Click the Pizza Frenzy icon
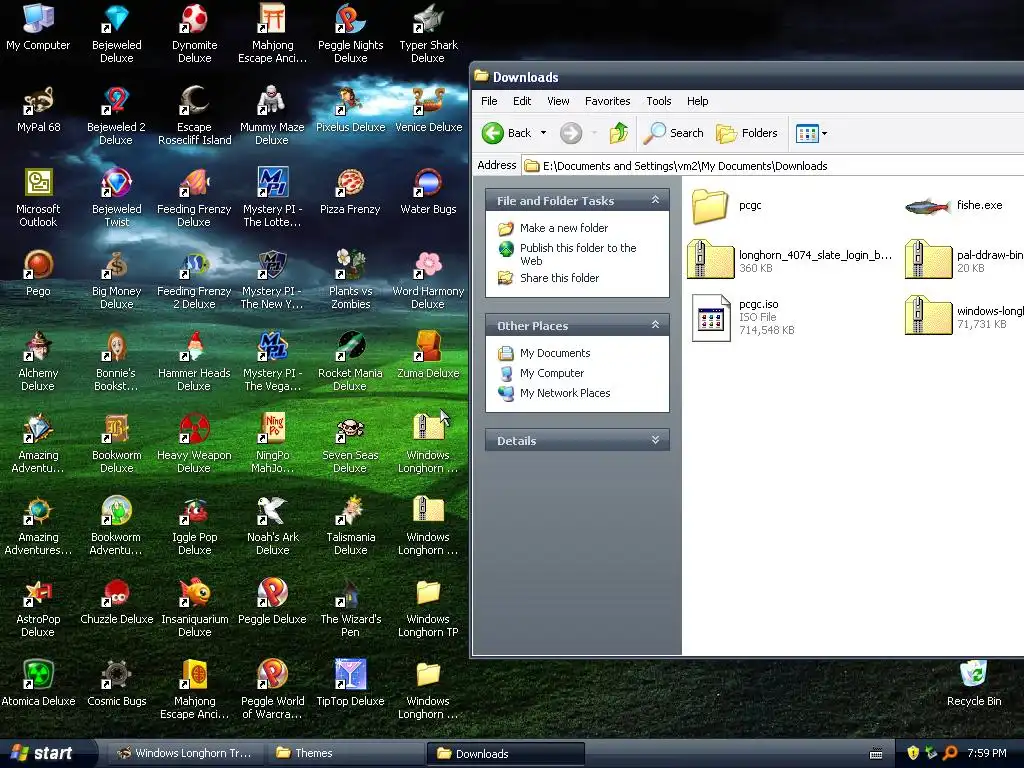 tap(351, 191)
